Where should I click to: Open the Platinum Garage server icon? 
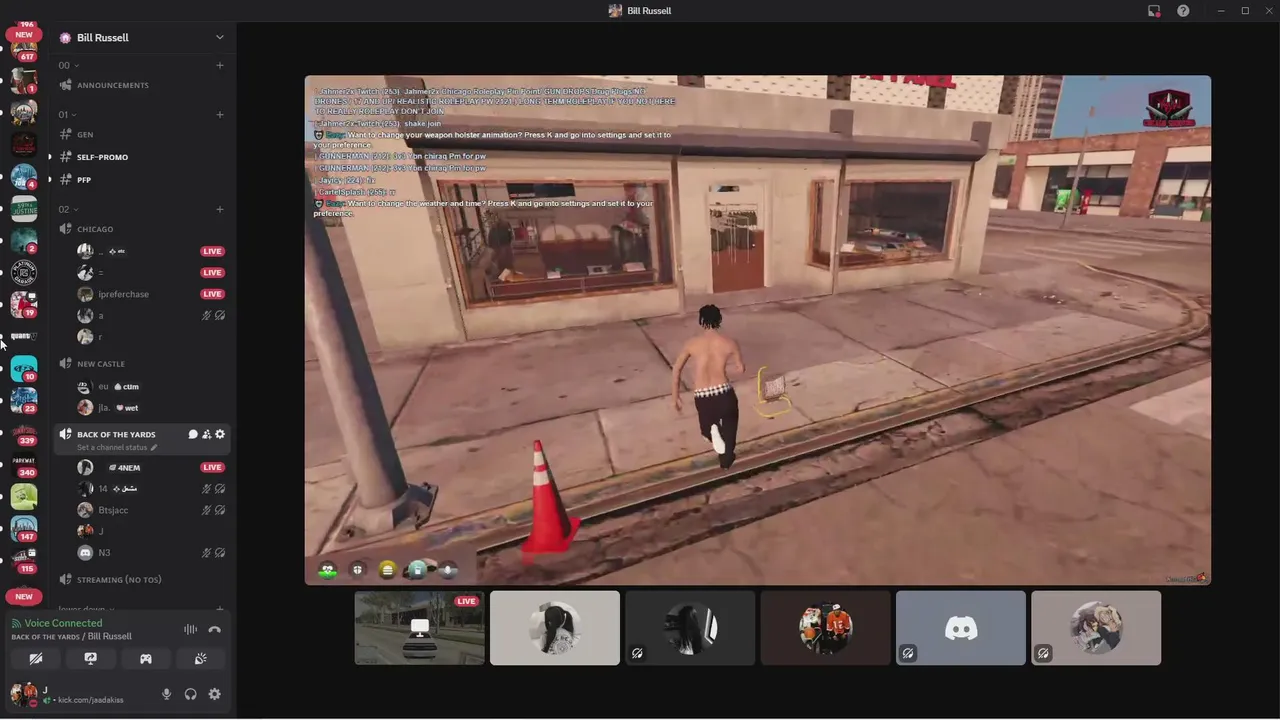pos(24,272)
